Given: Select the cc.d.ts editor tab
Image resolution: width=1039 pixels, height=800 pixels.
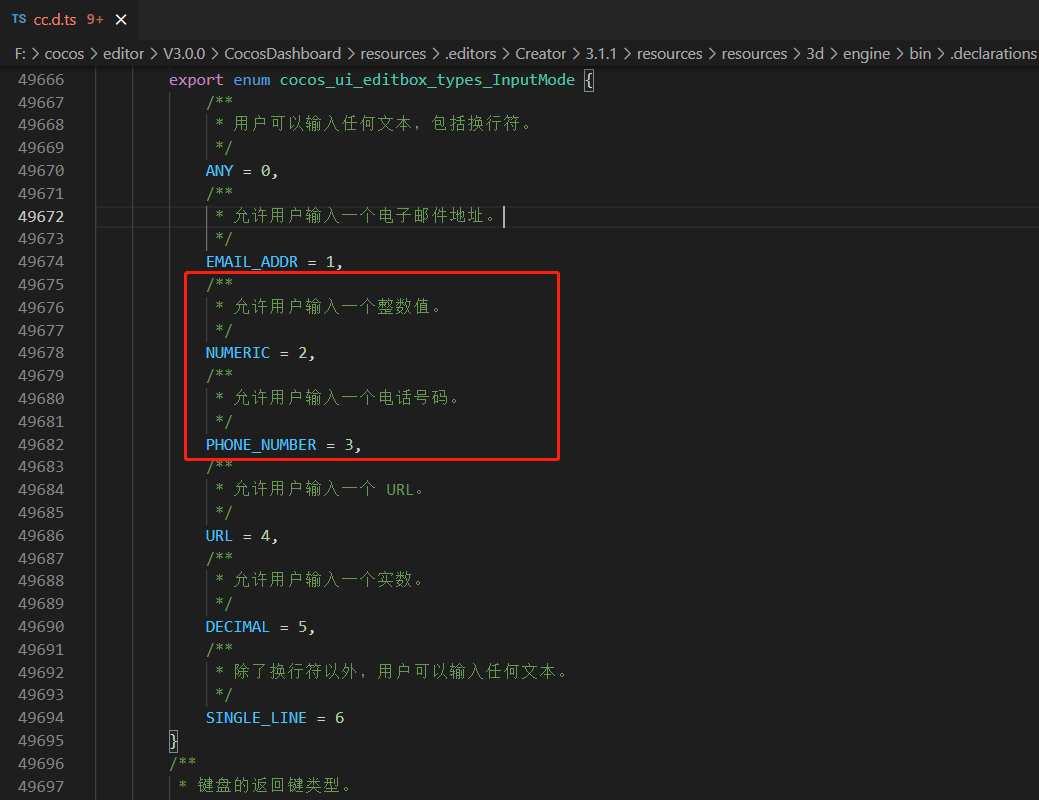Looking at the screenshot, I should tap(69, 20).
